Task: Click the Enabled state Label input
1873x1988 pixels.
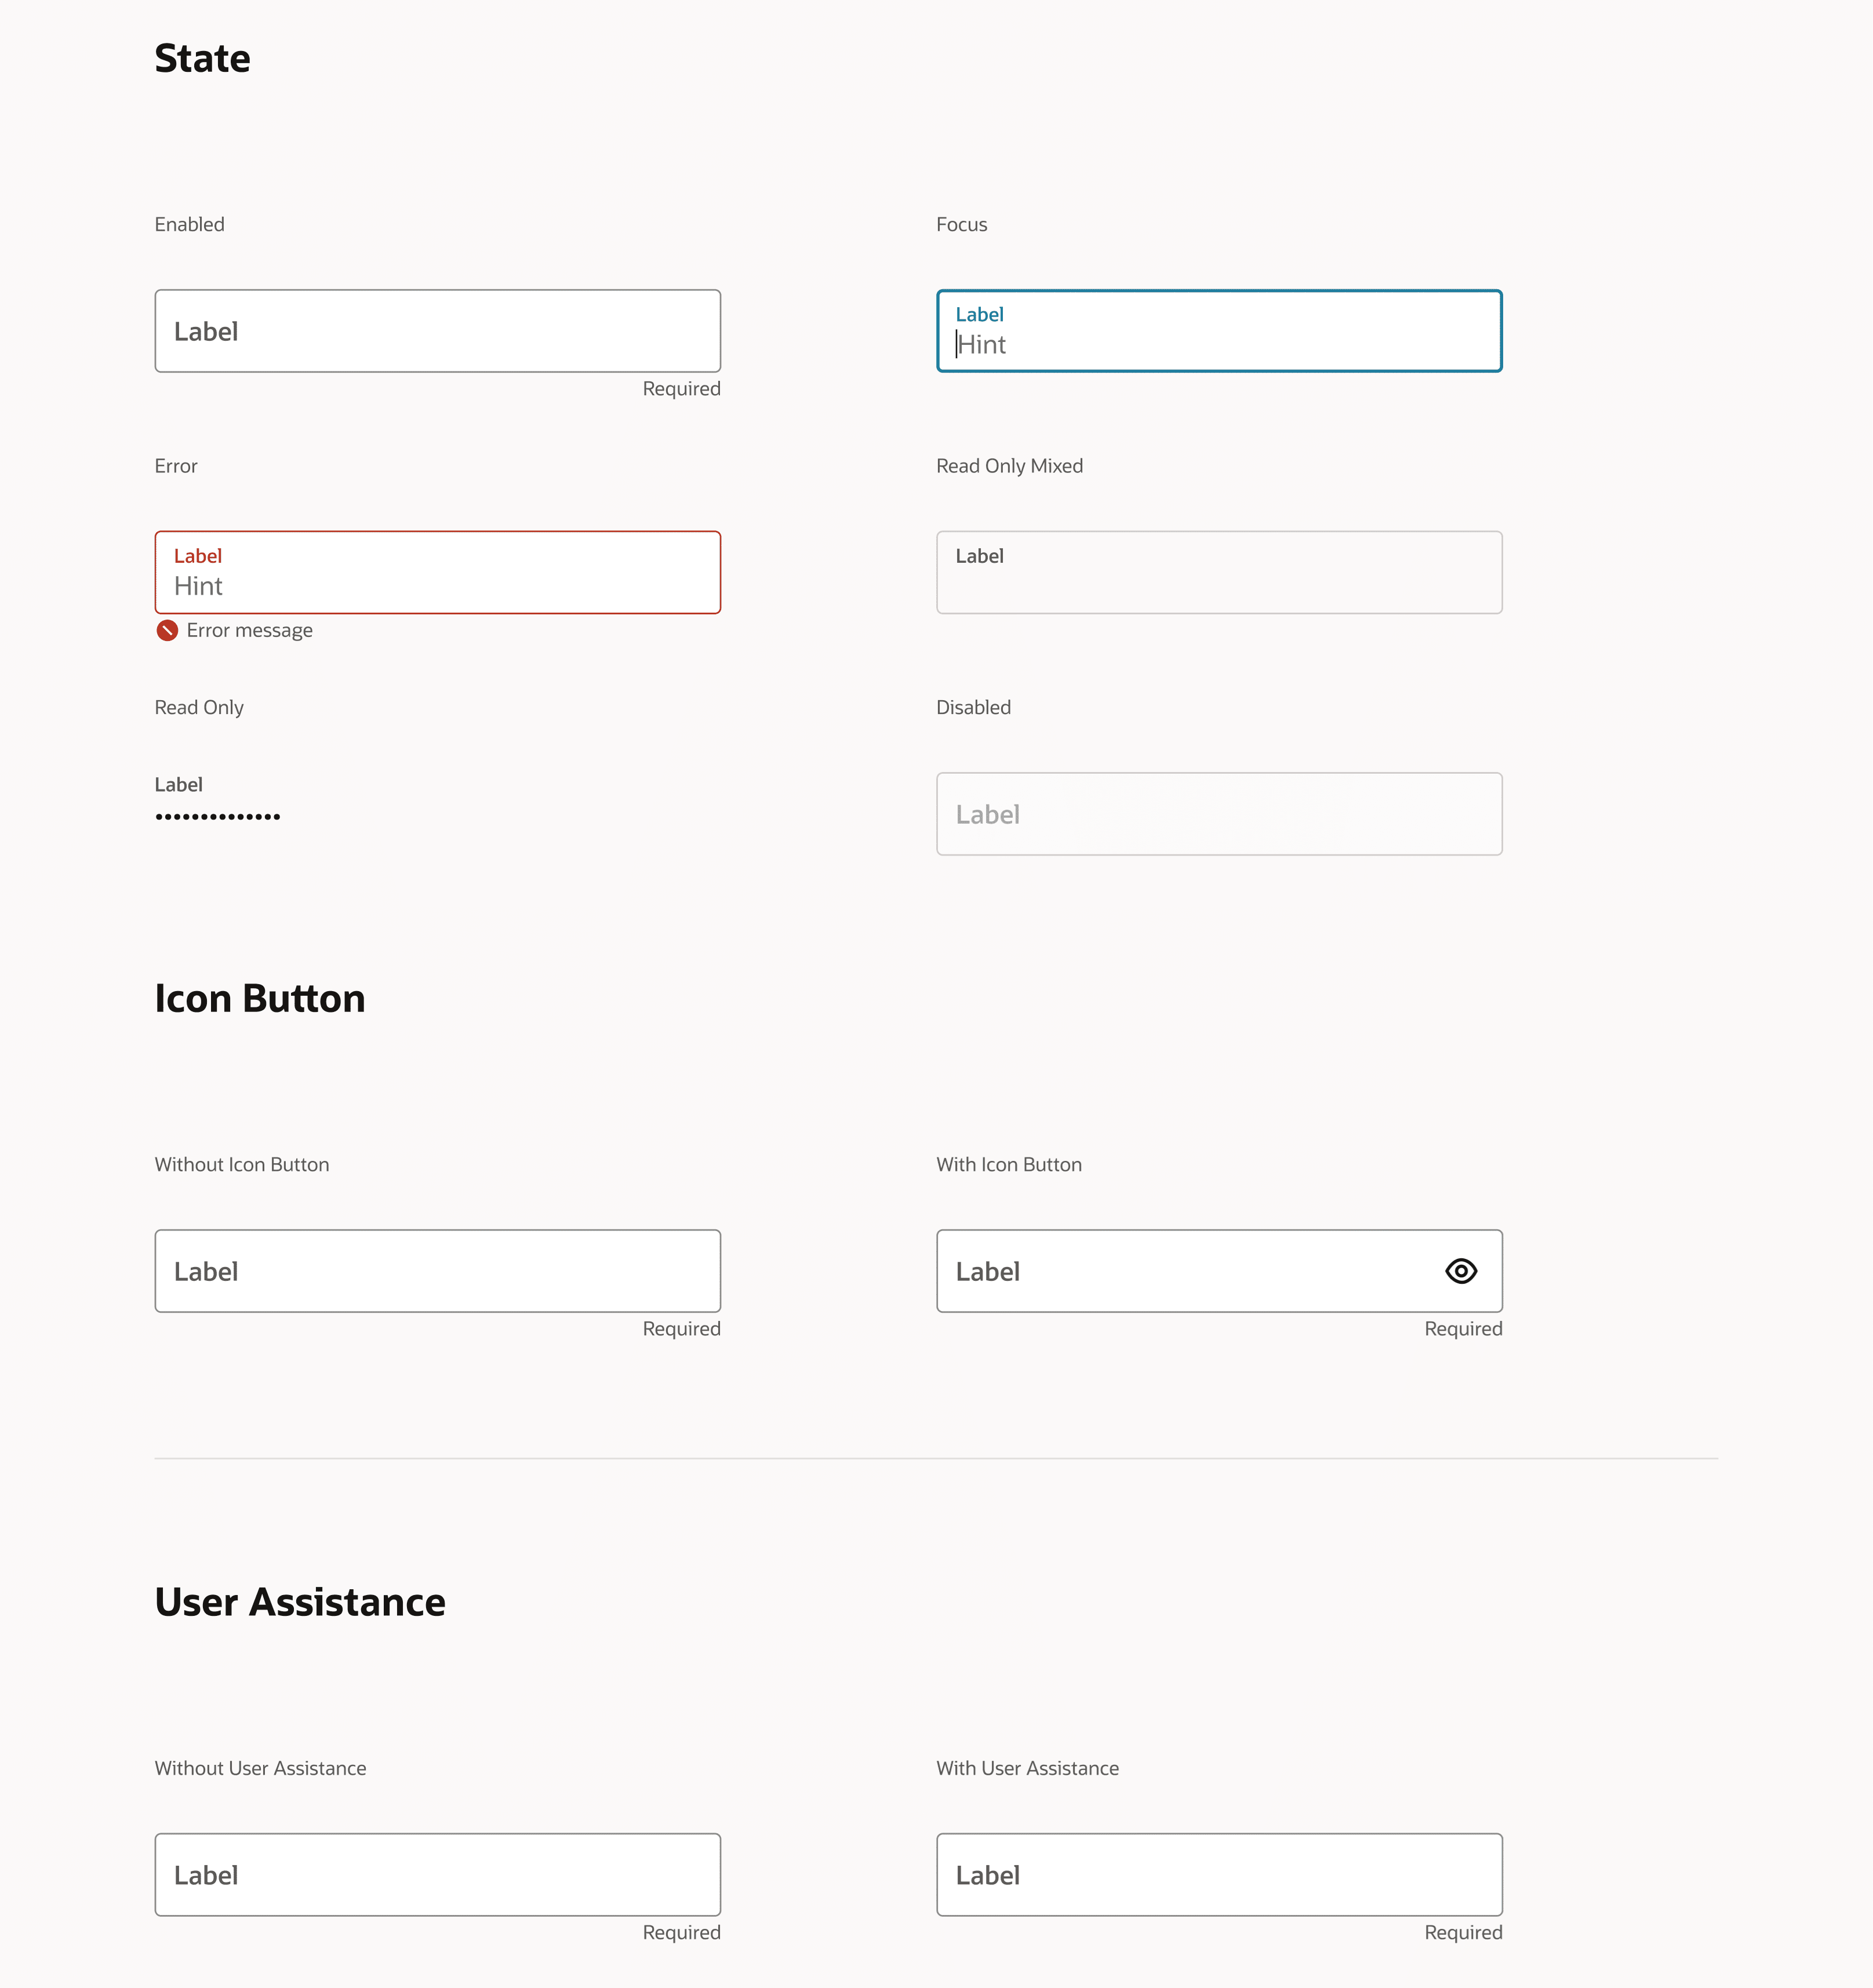Action: [437, 331]
